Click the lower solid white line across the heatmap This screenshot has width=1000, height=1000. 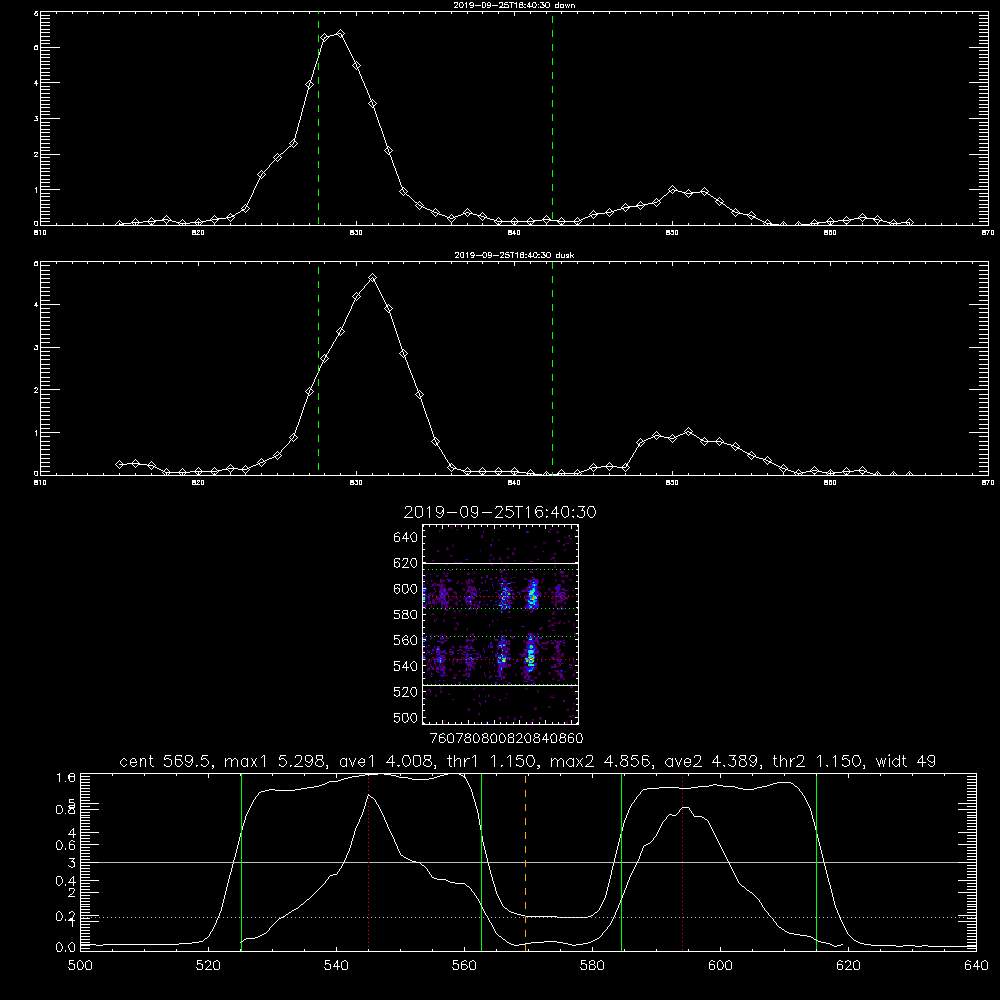501,685
